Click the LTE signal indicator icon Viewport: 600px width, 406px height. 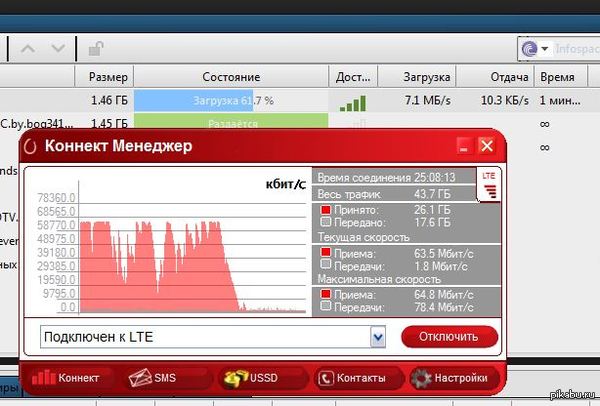(x=489, y=182)
